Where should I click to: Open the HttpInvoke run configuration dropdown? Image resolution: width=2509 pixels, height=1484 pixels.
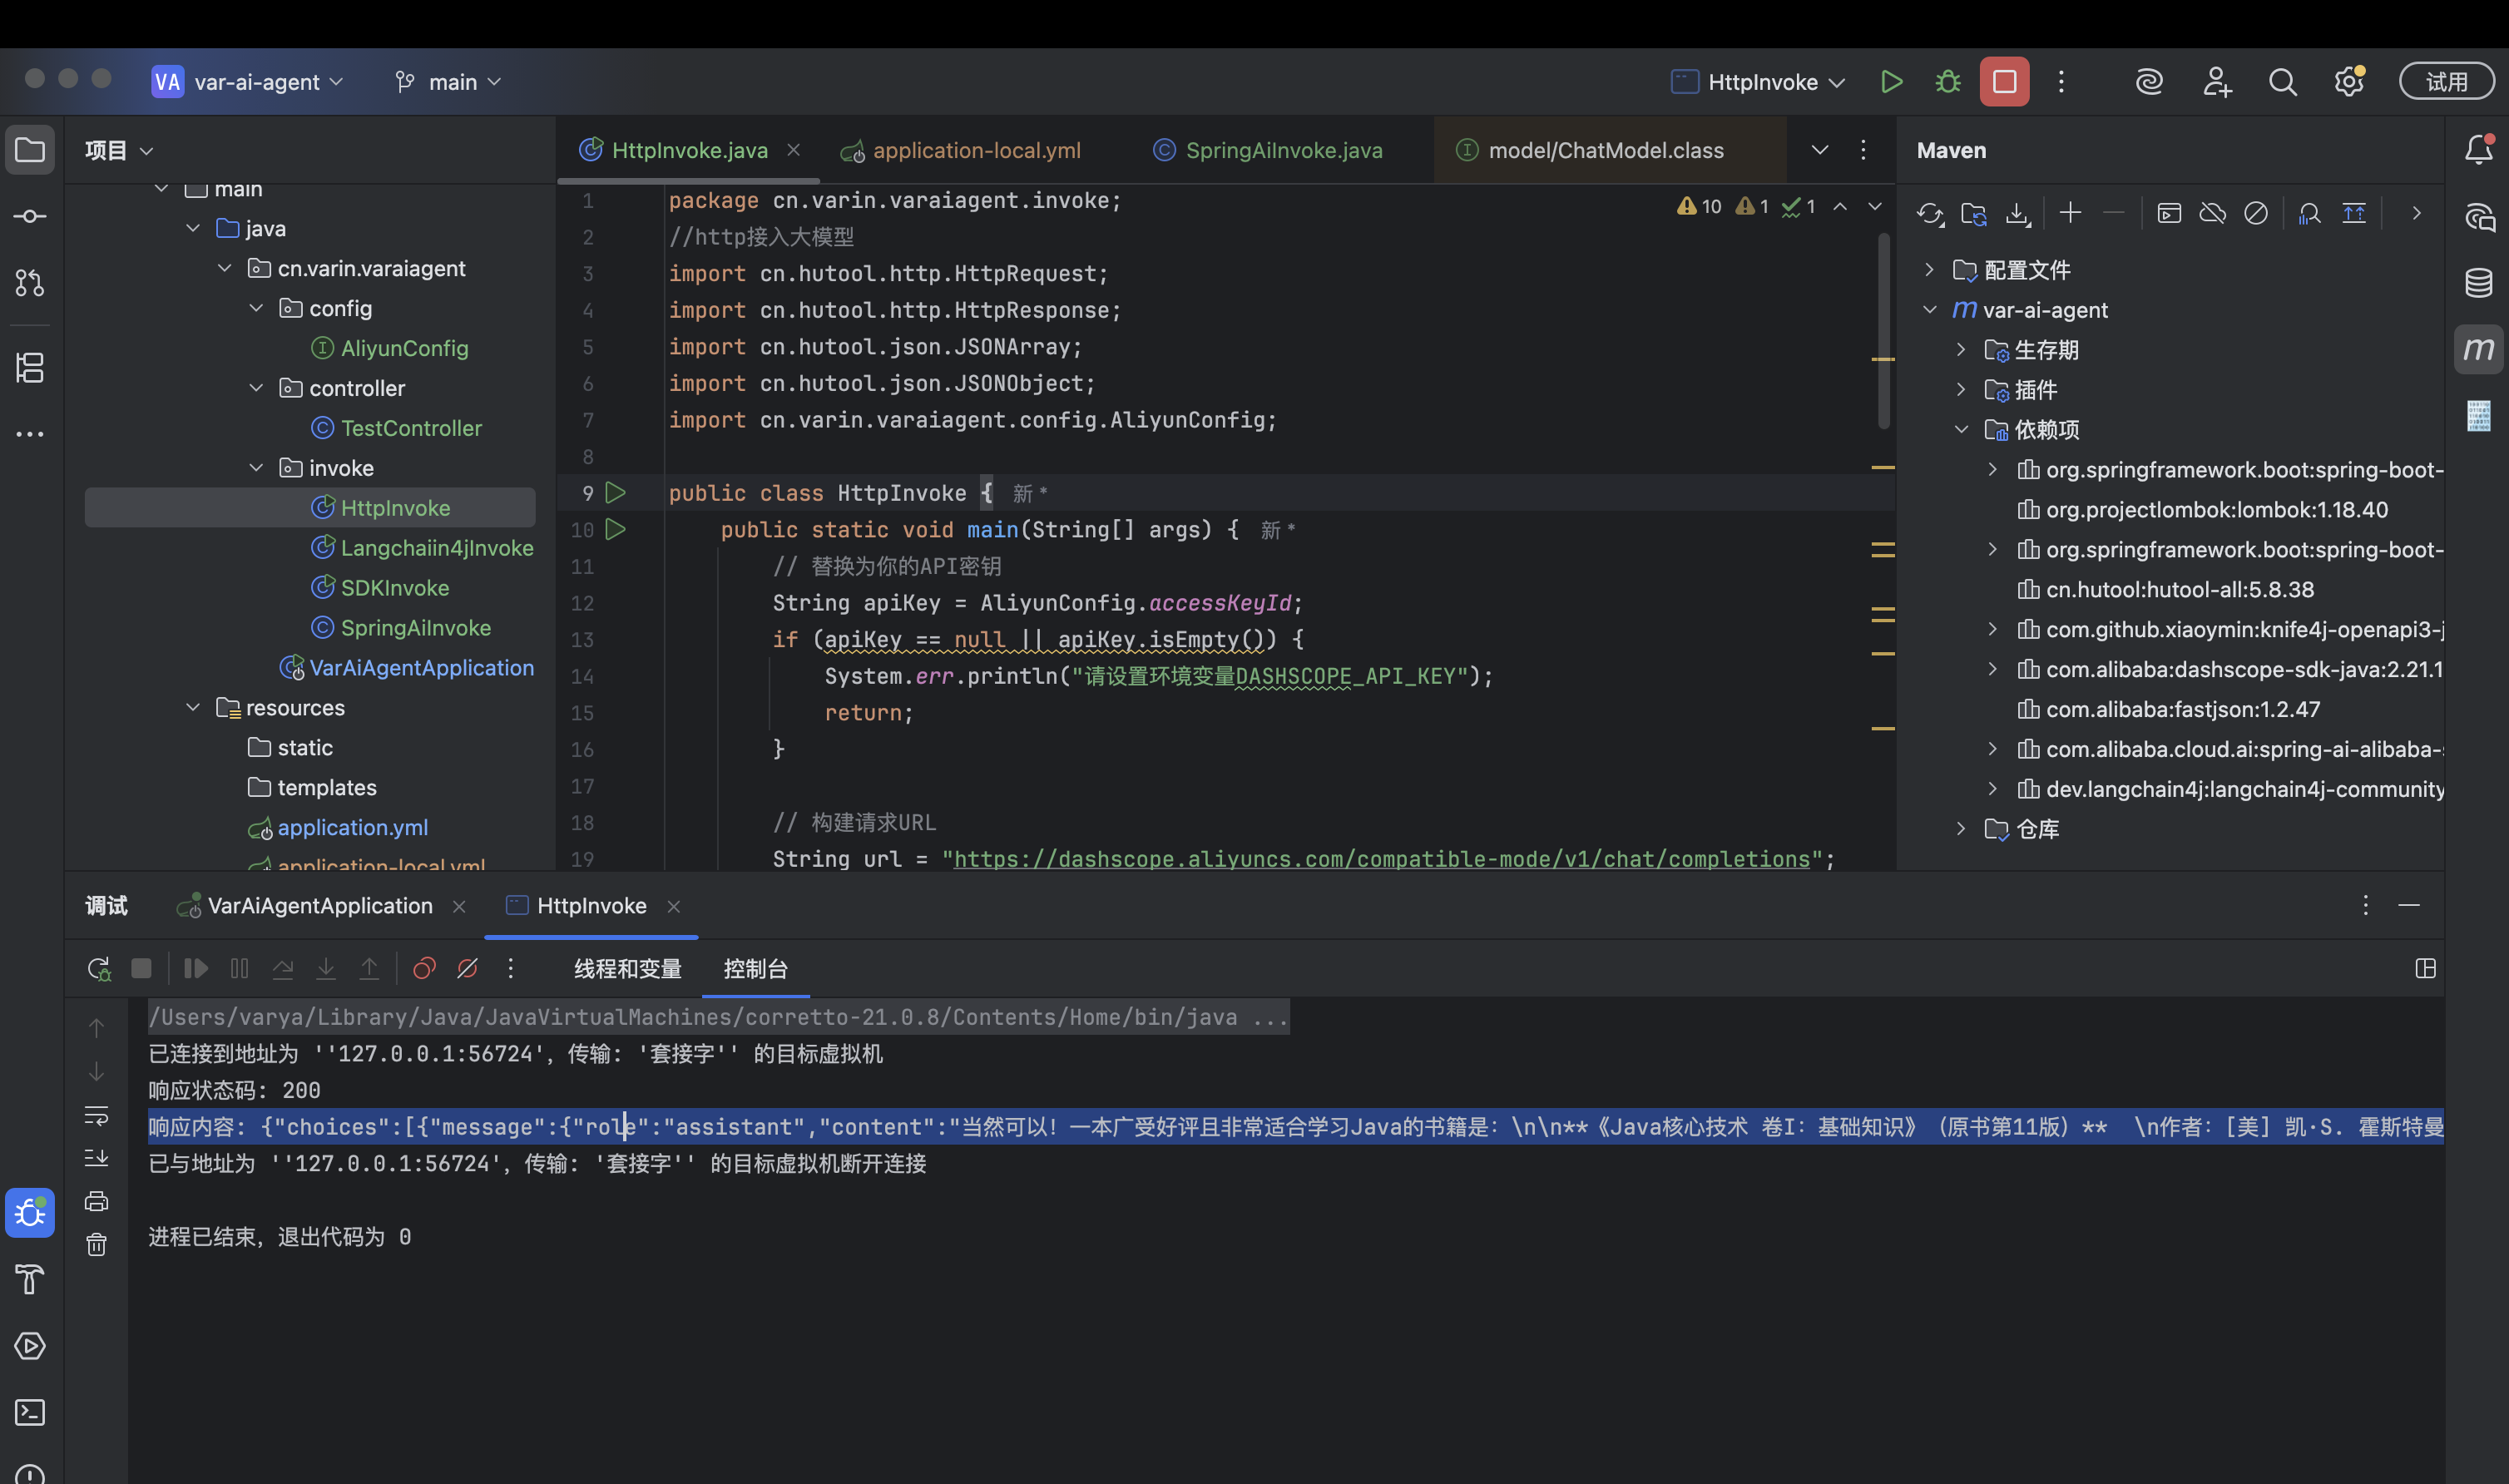pyautogui.click(x=1758, y=82)
